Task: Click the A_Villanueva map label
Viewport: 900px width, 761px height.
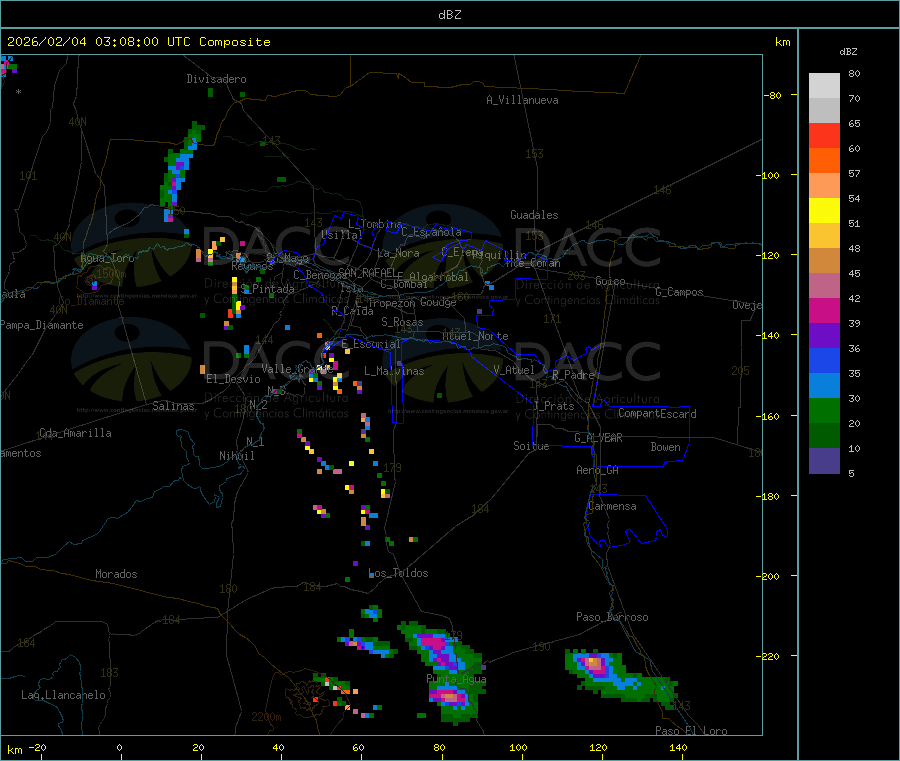Action: pyautogui.click(x=522, y=100)
